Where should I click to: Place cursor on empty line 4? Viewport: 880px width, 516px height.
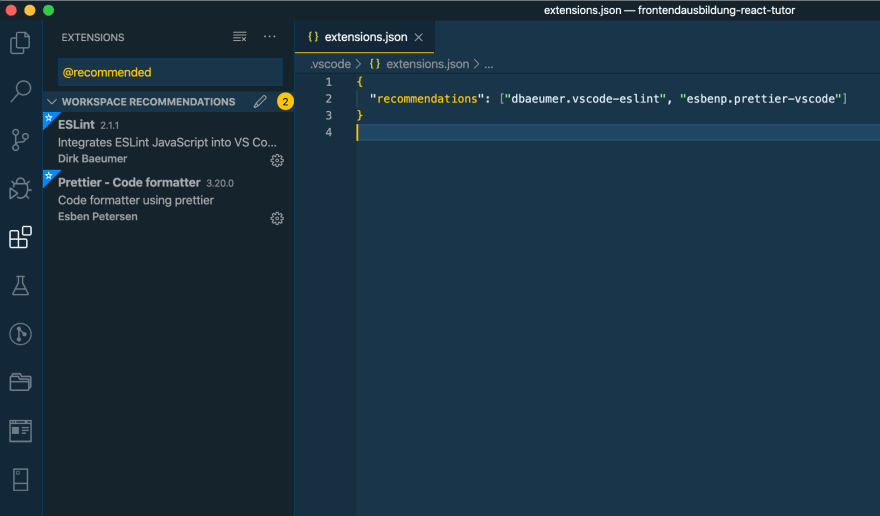(617, 133)
